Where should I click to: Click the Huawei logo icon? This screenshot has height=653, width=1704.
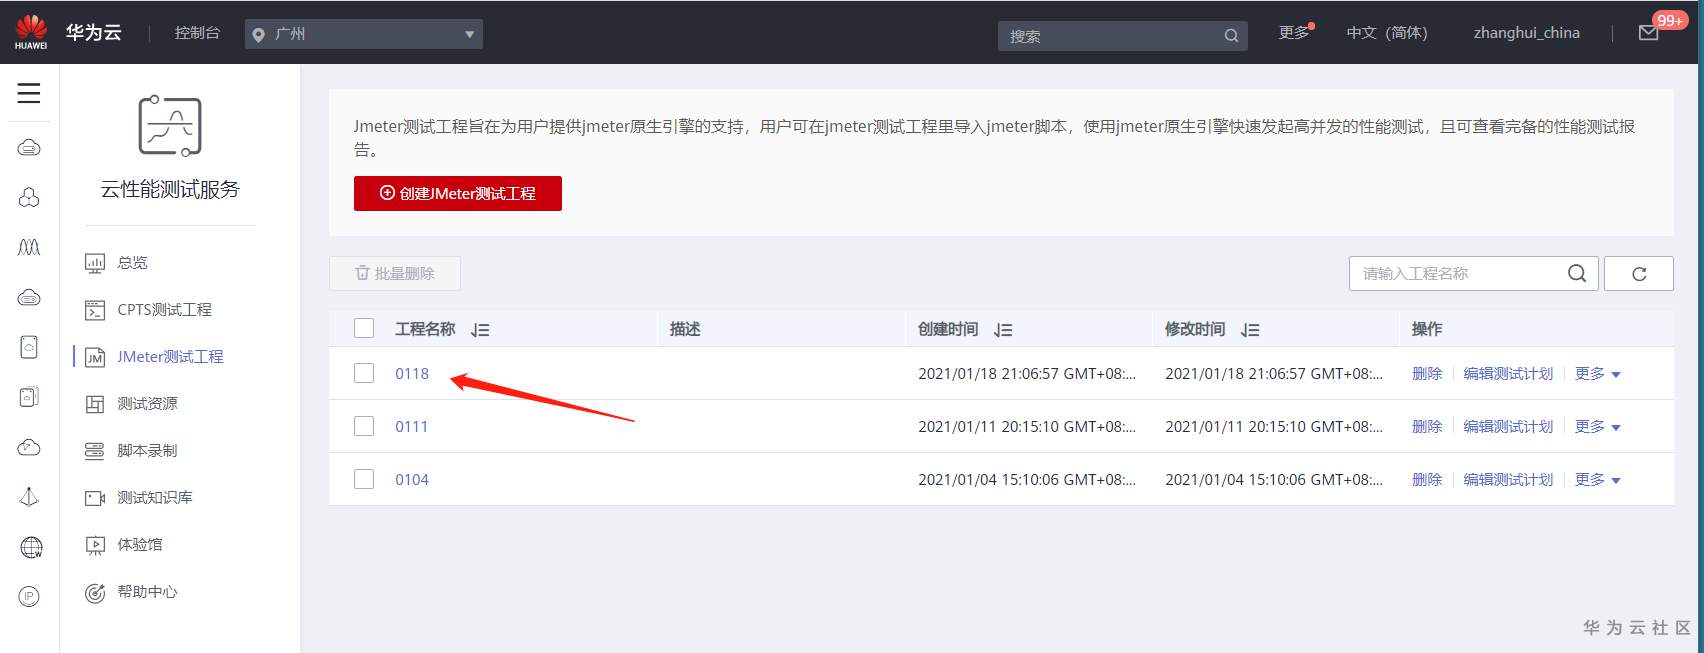31,31
